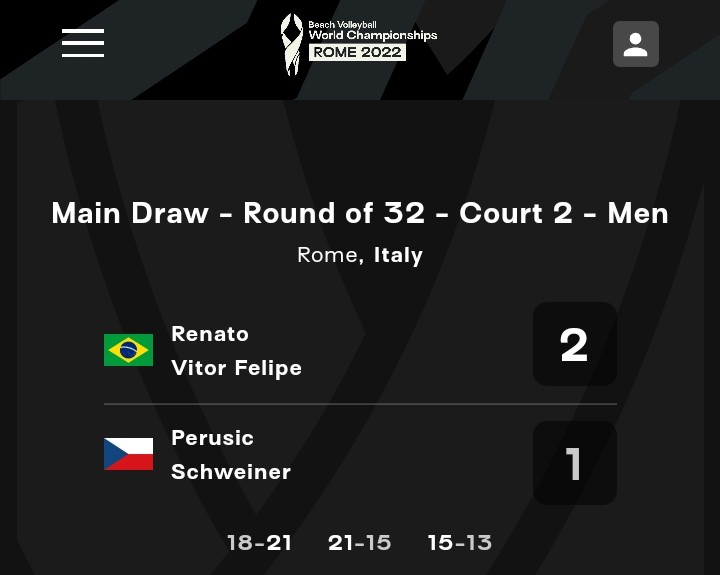The image size is (720, 575).
Task: Open the hamburger navigation menu
Action: tap(83, 43)
